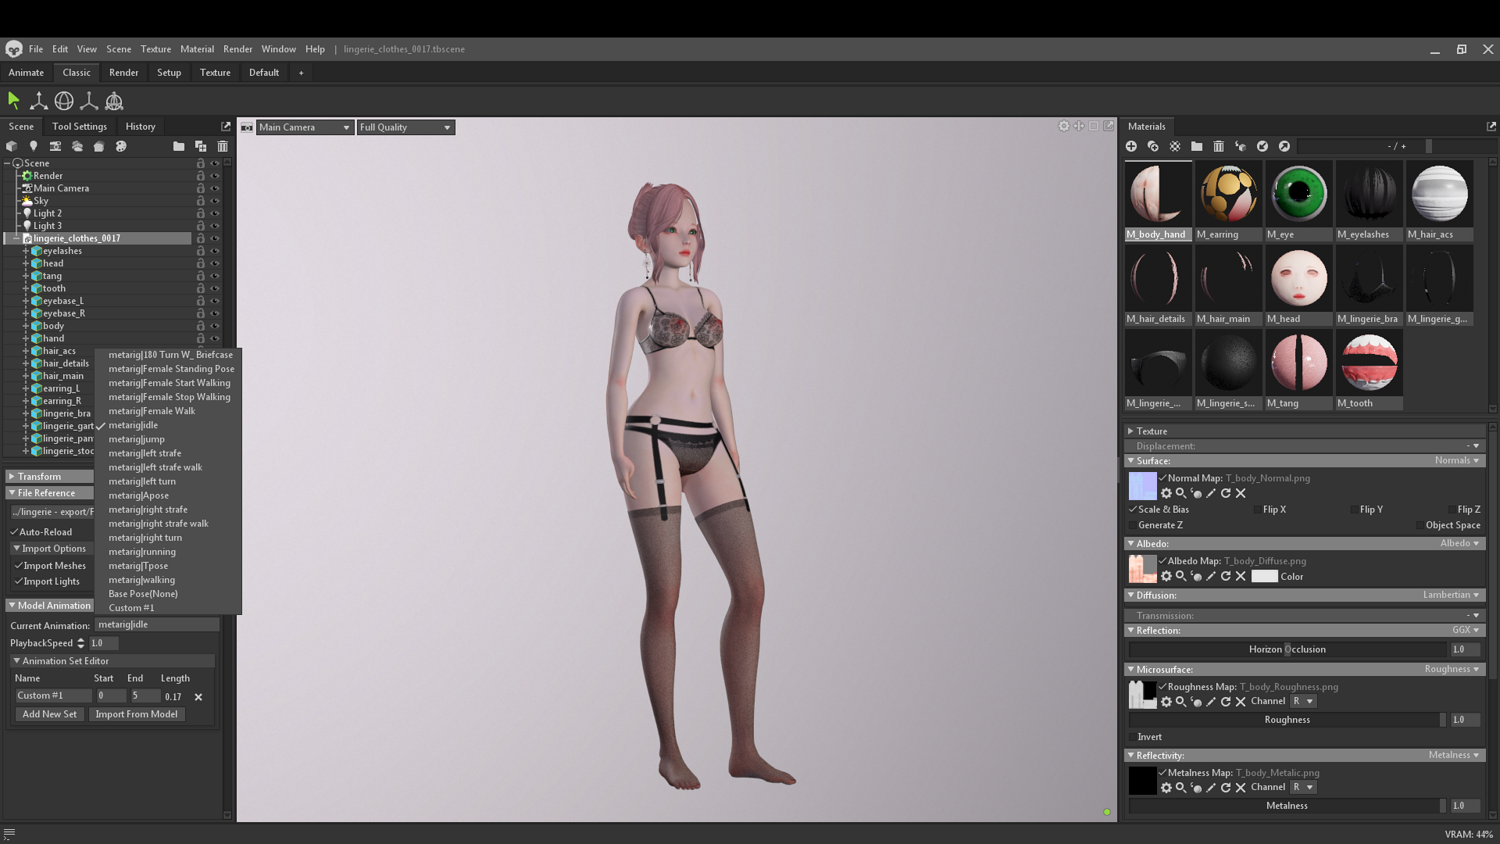Image resolution: width=1500 pixels, height=844 pixels.
Task: Lock the Light 2 object
Action: click(x=201, y=213)
